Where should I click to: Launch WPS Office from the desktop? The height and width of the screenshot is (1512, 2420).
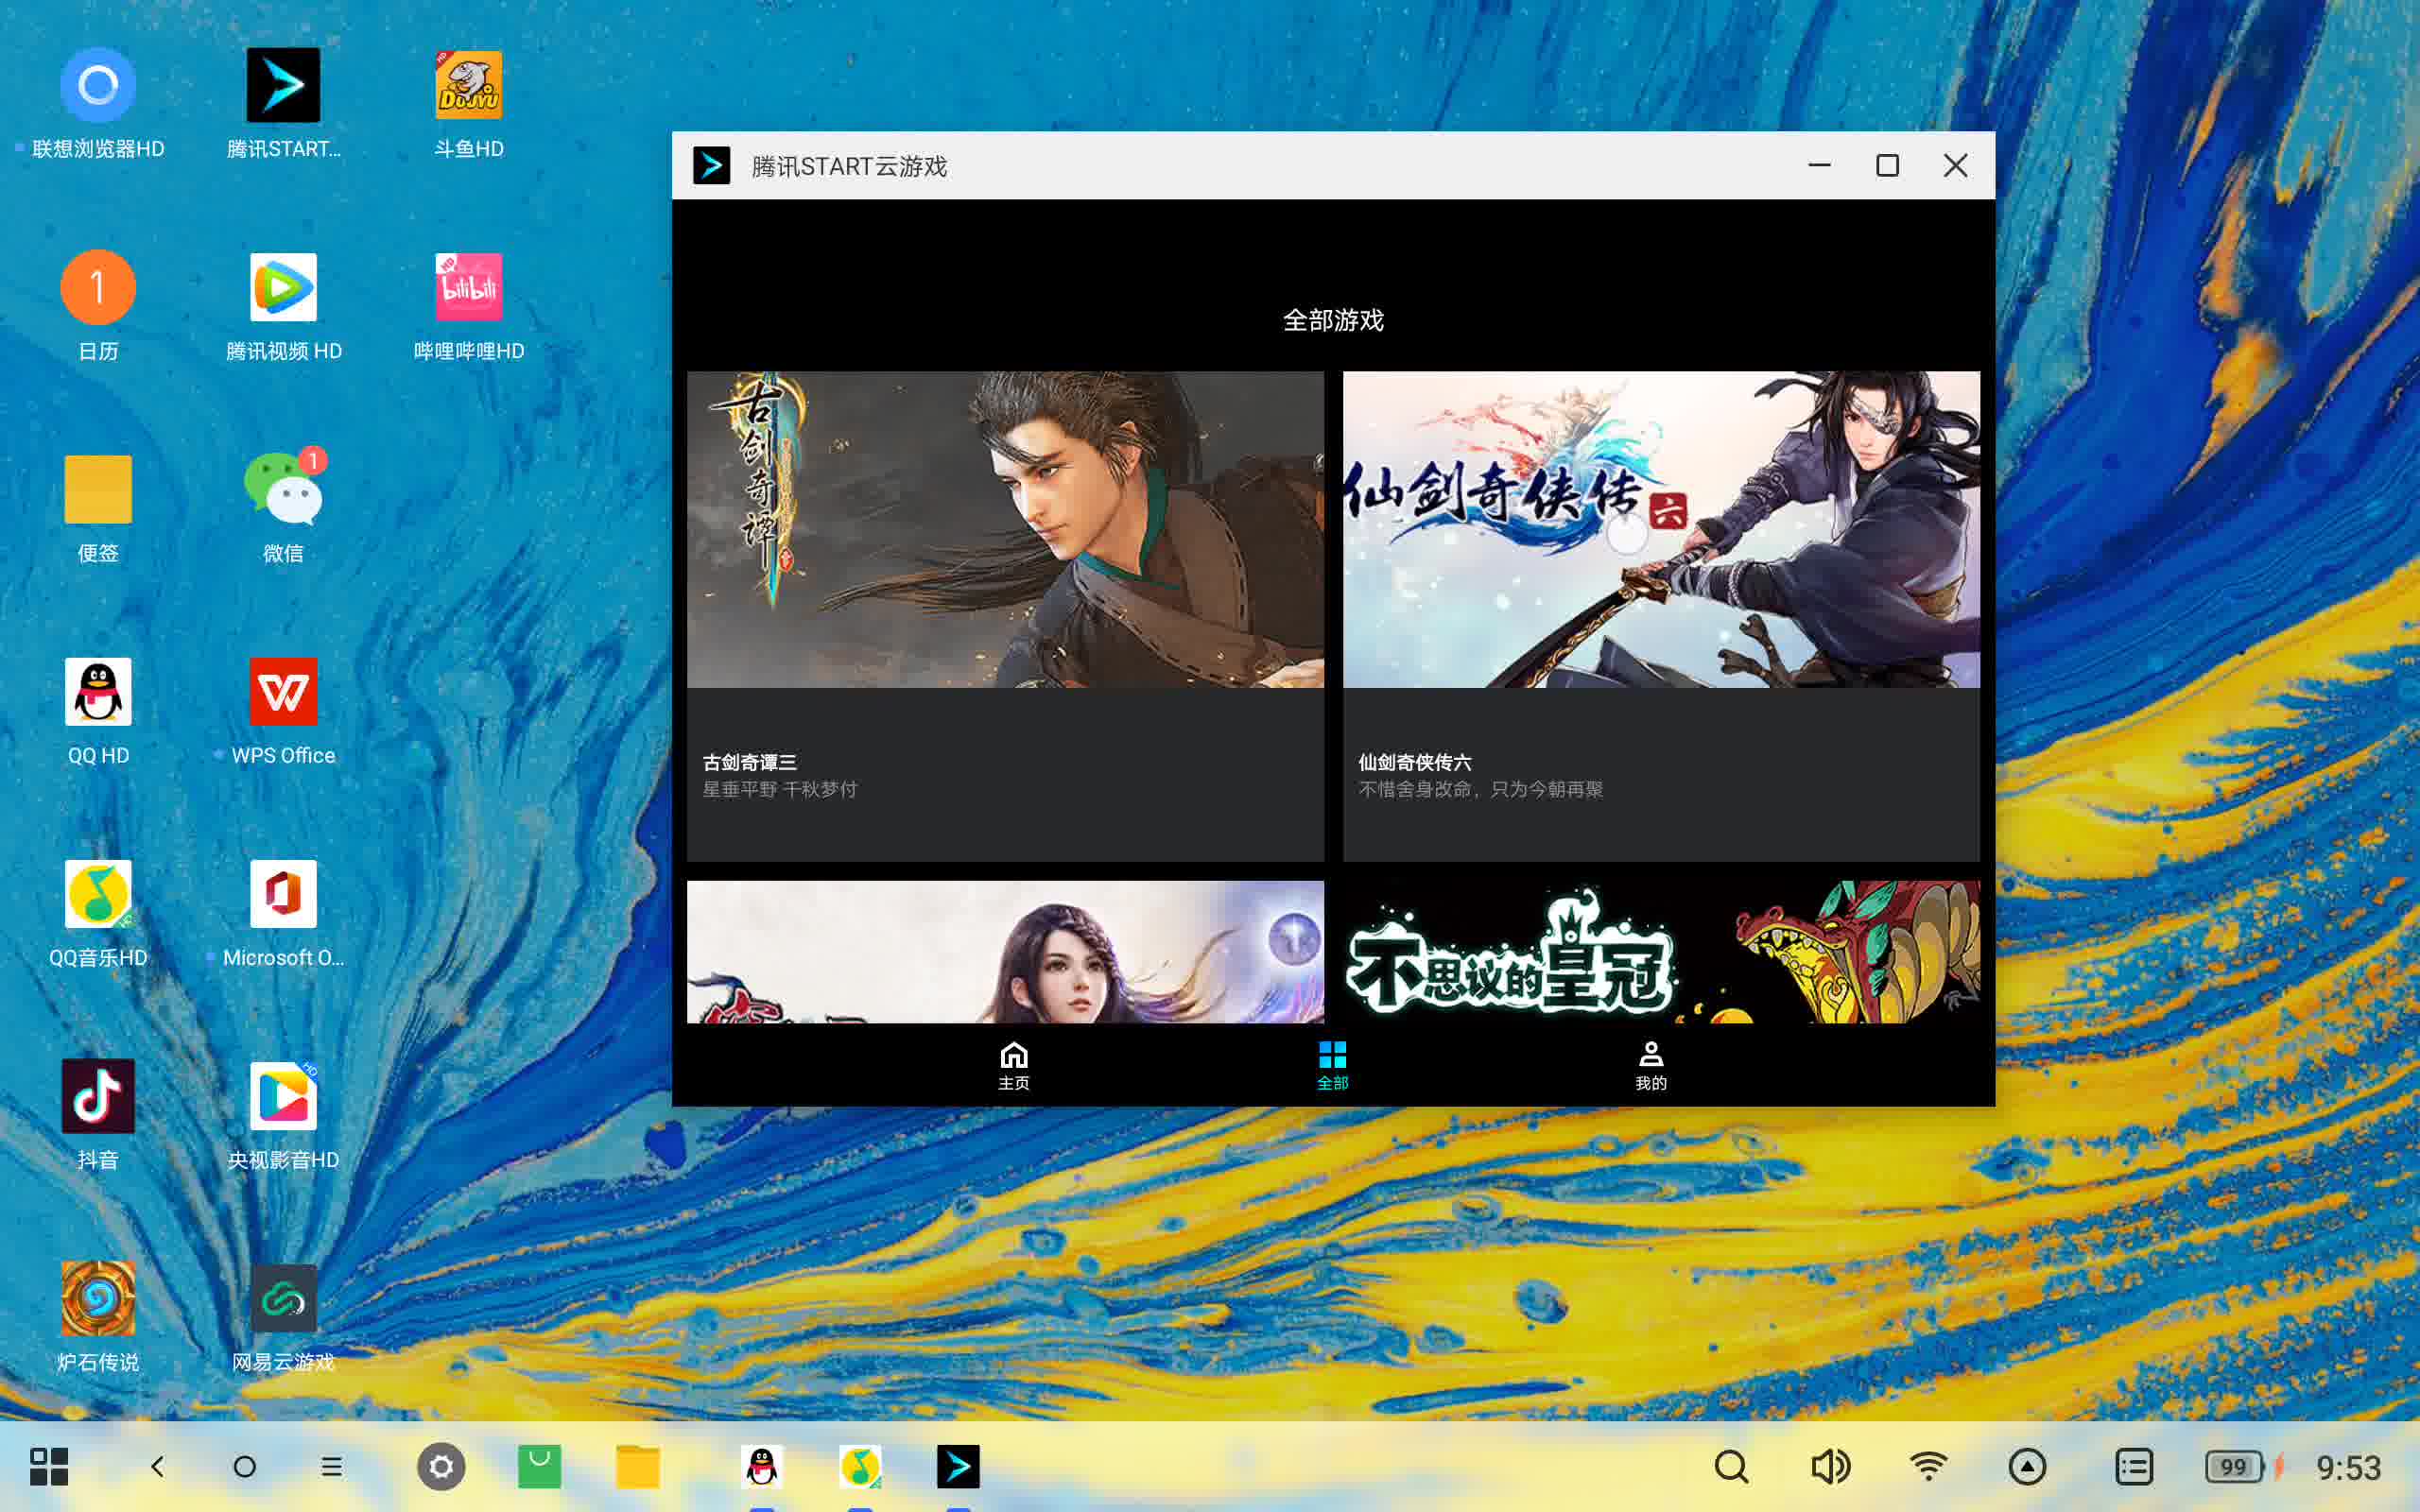(x=284, y=692)
